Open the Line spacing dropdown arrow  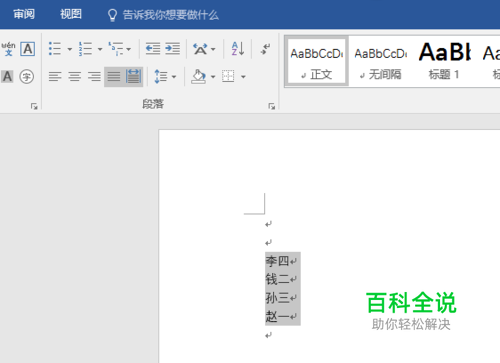[x=174, y=77]
